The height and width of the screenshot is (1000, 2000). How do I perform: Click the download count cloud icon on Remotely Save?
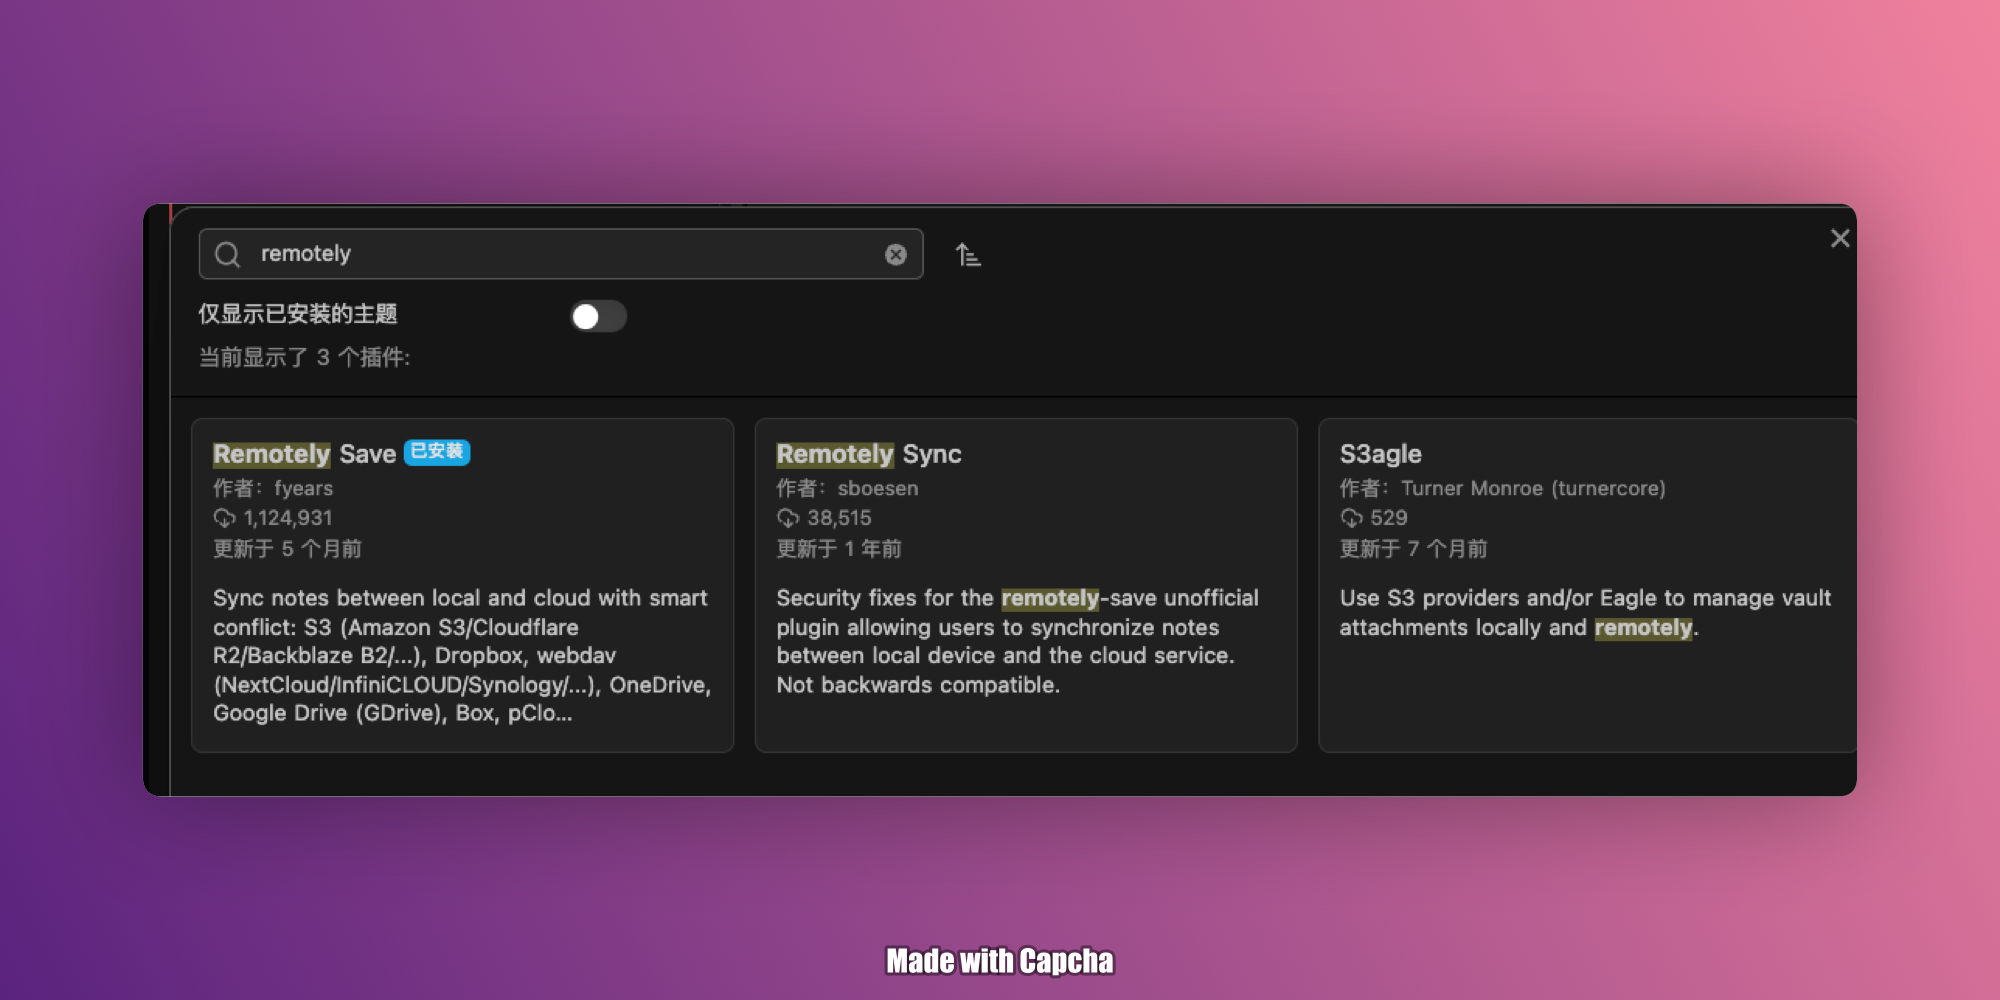coord(225,518)
